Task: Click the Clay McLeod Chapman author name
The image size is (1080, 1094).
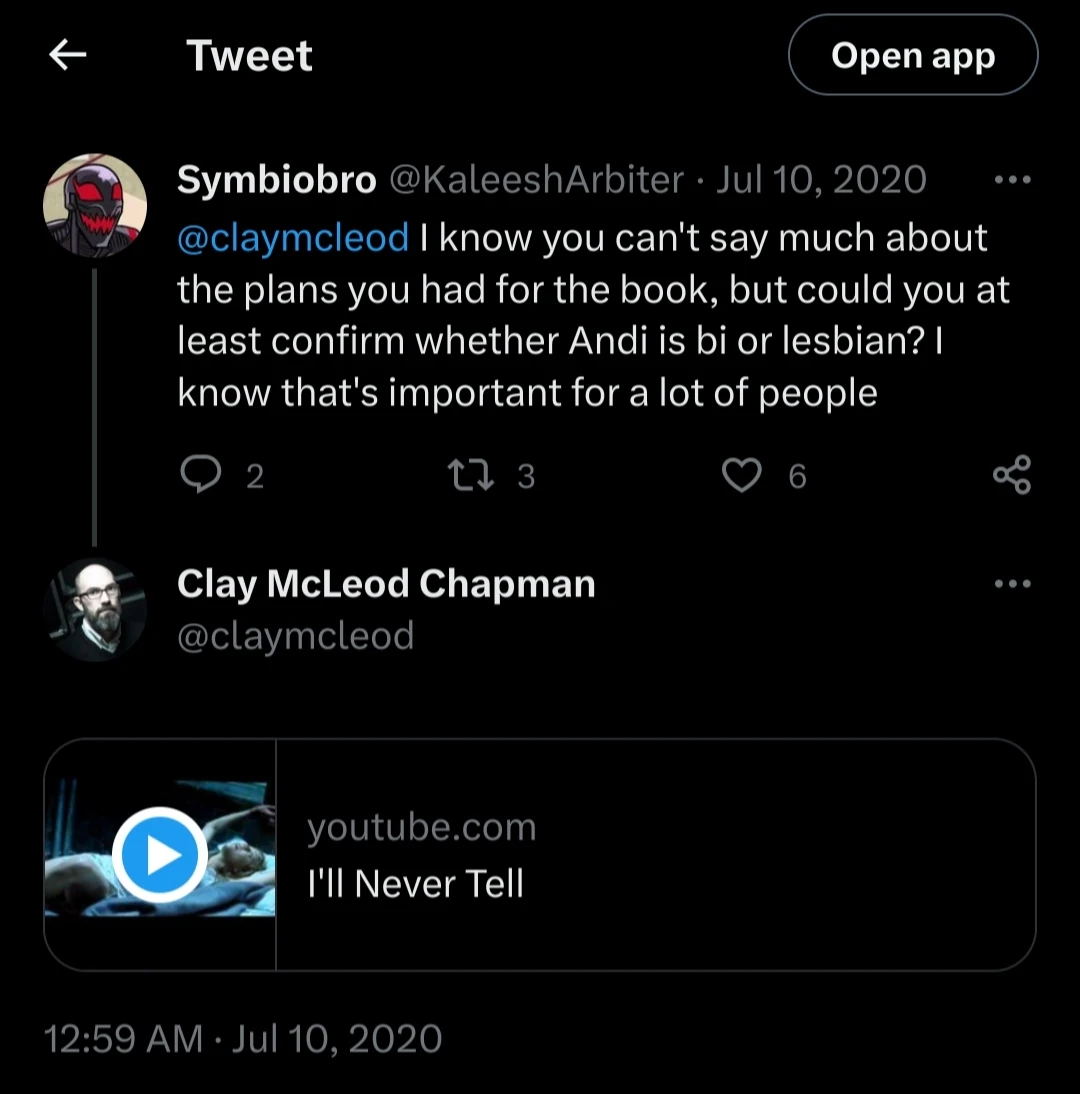Action: (386, 584)
